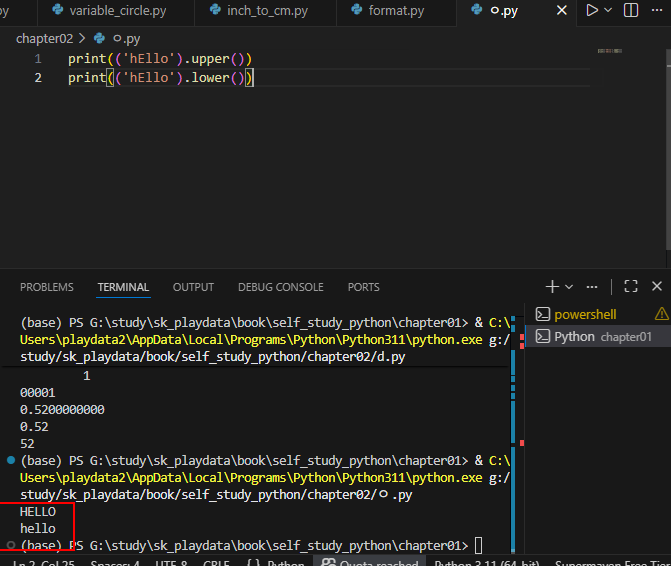
Task: Click Quota reached status bar item
Action: (370, 563)
